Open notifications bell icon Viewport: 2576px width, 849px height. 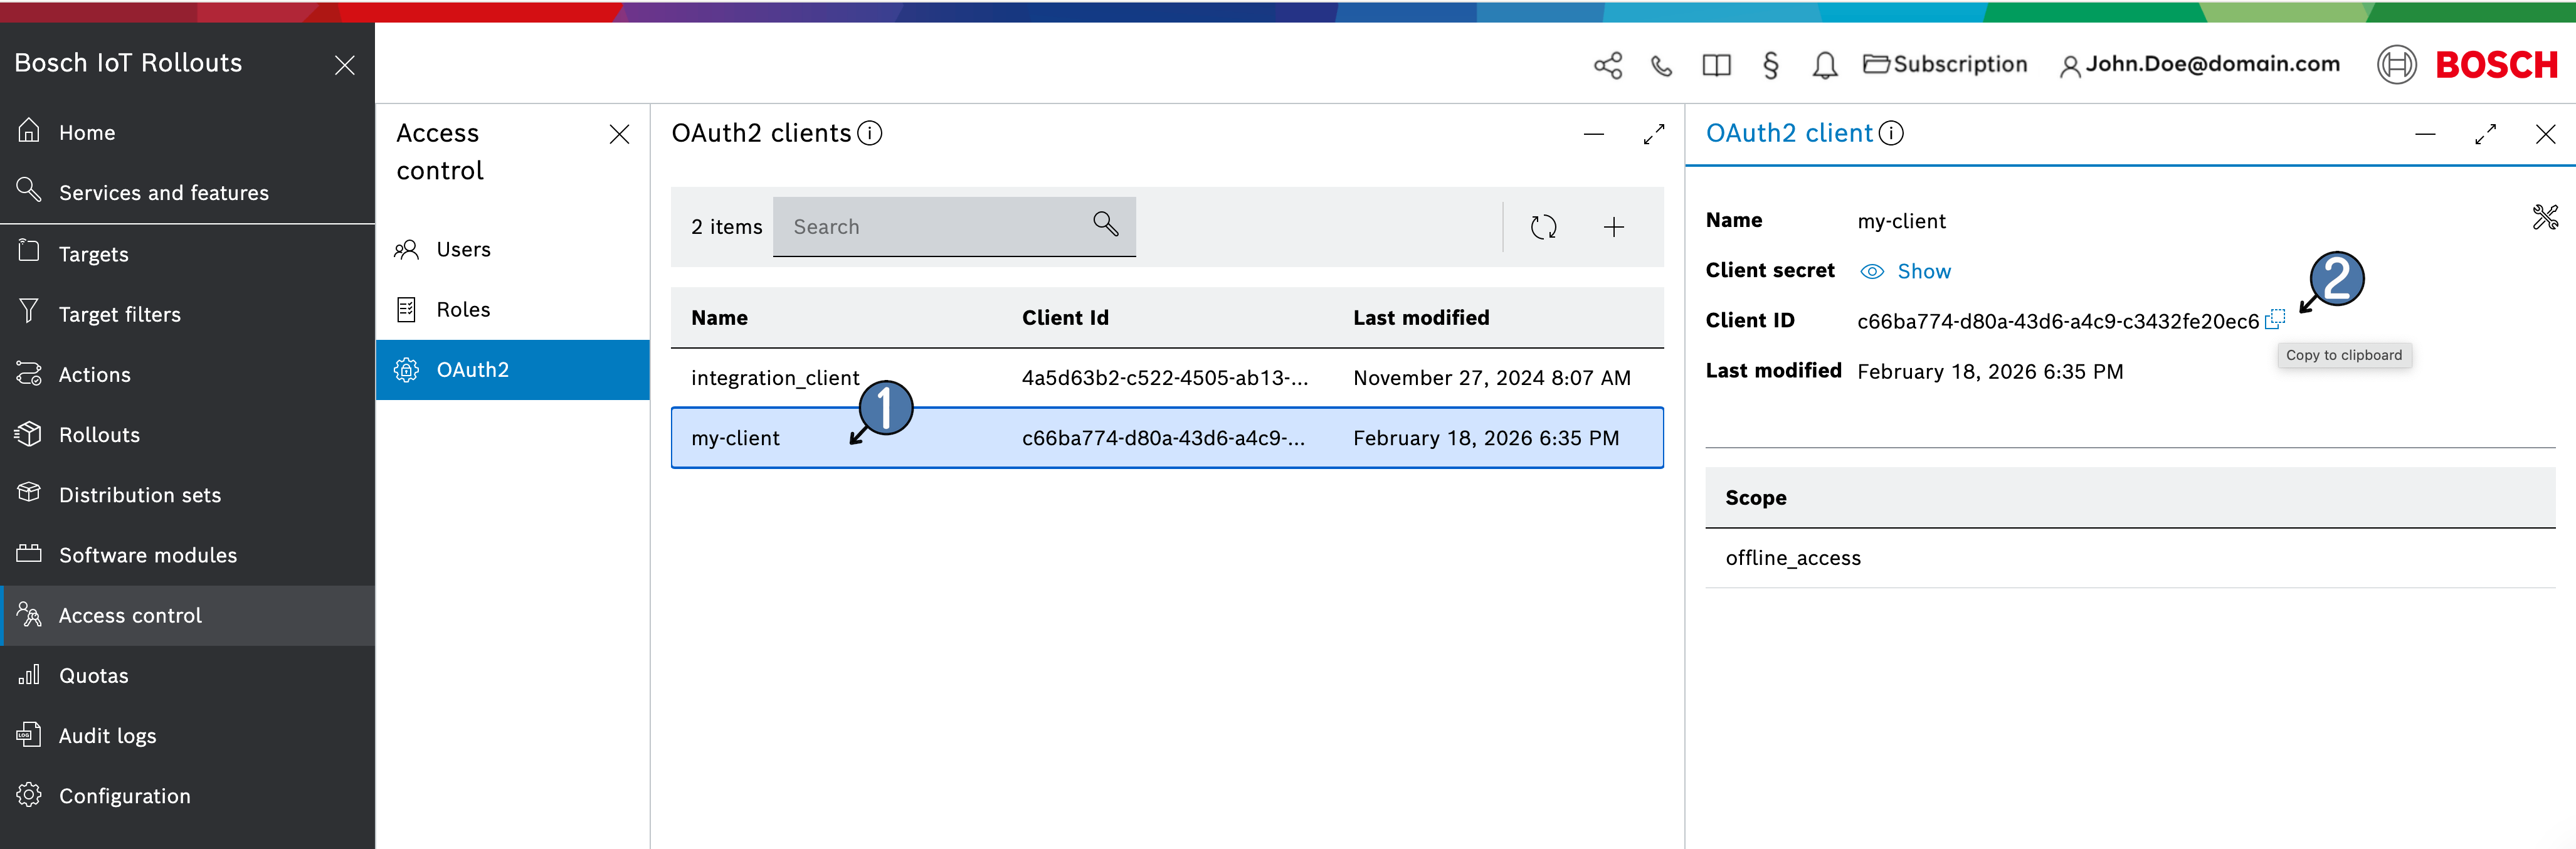click(x=1824, y=66)
